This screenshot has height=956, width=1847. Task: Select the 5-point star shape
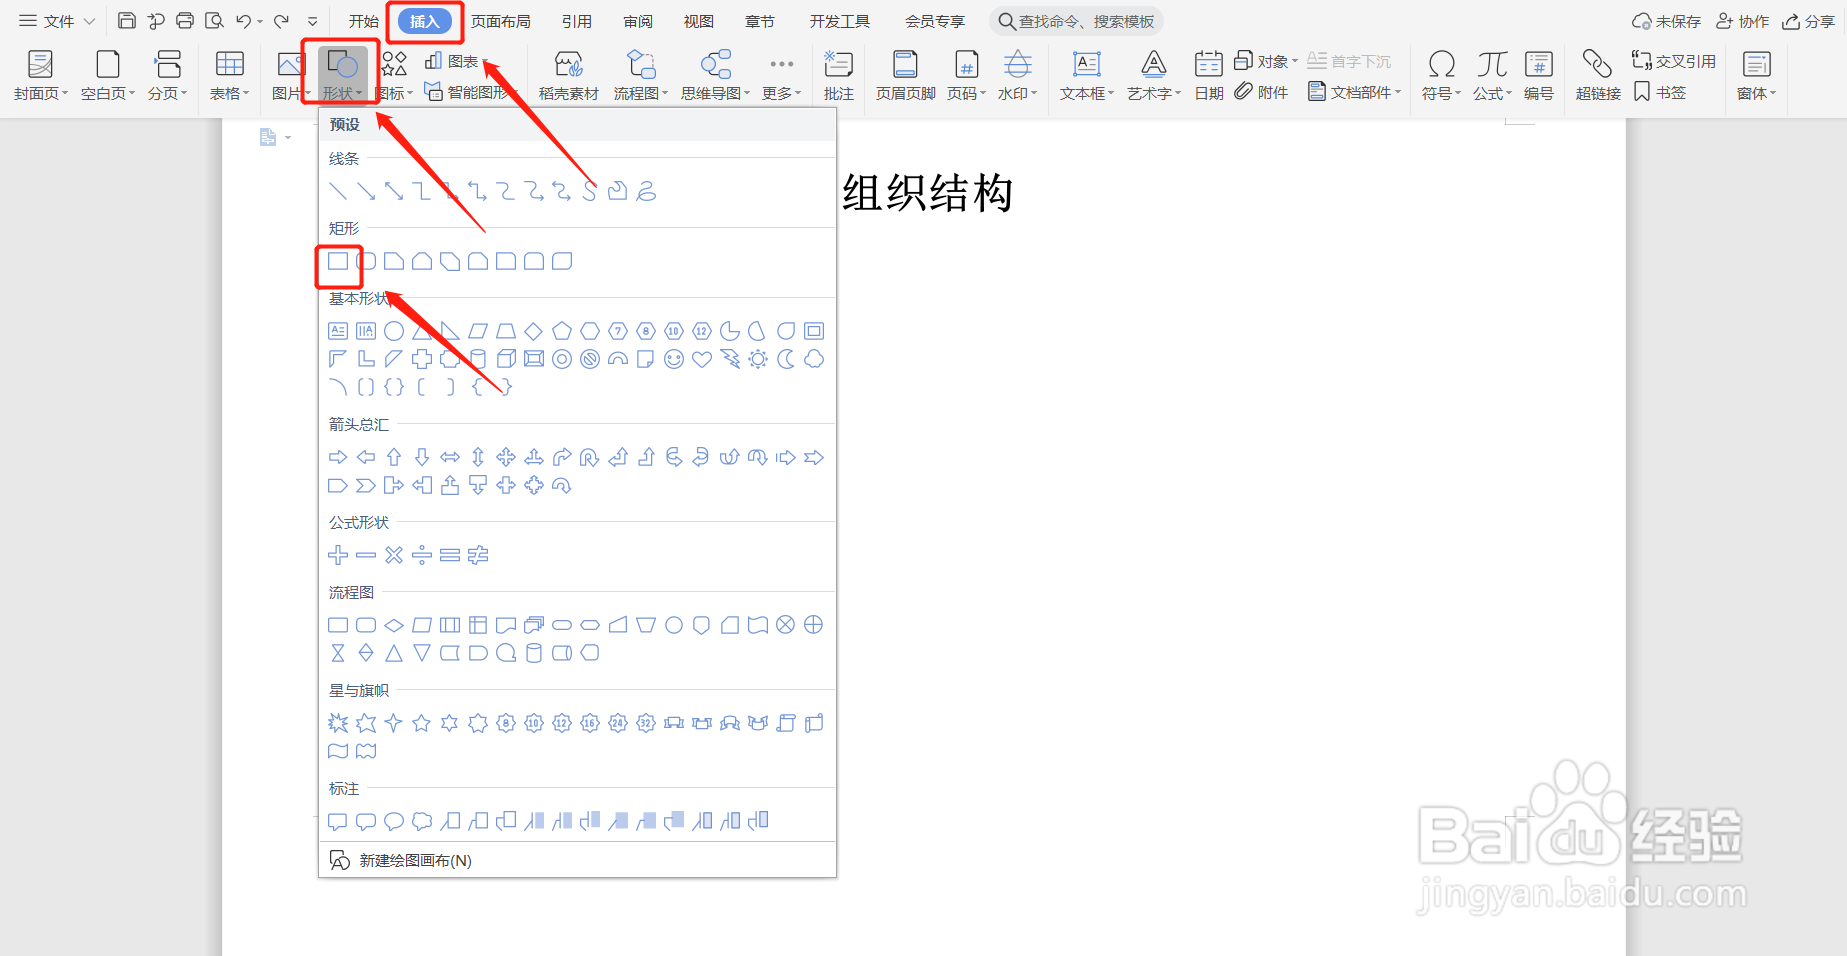click(x=422, y=723)
